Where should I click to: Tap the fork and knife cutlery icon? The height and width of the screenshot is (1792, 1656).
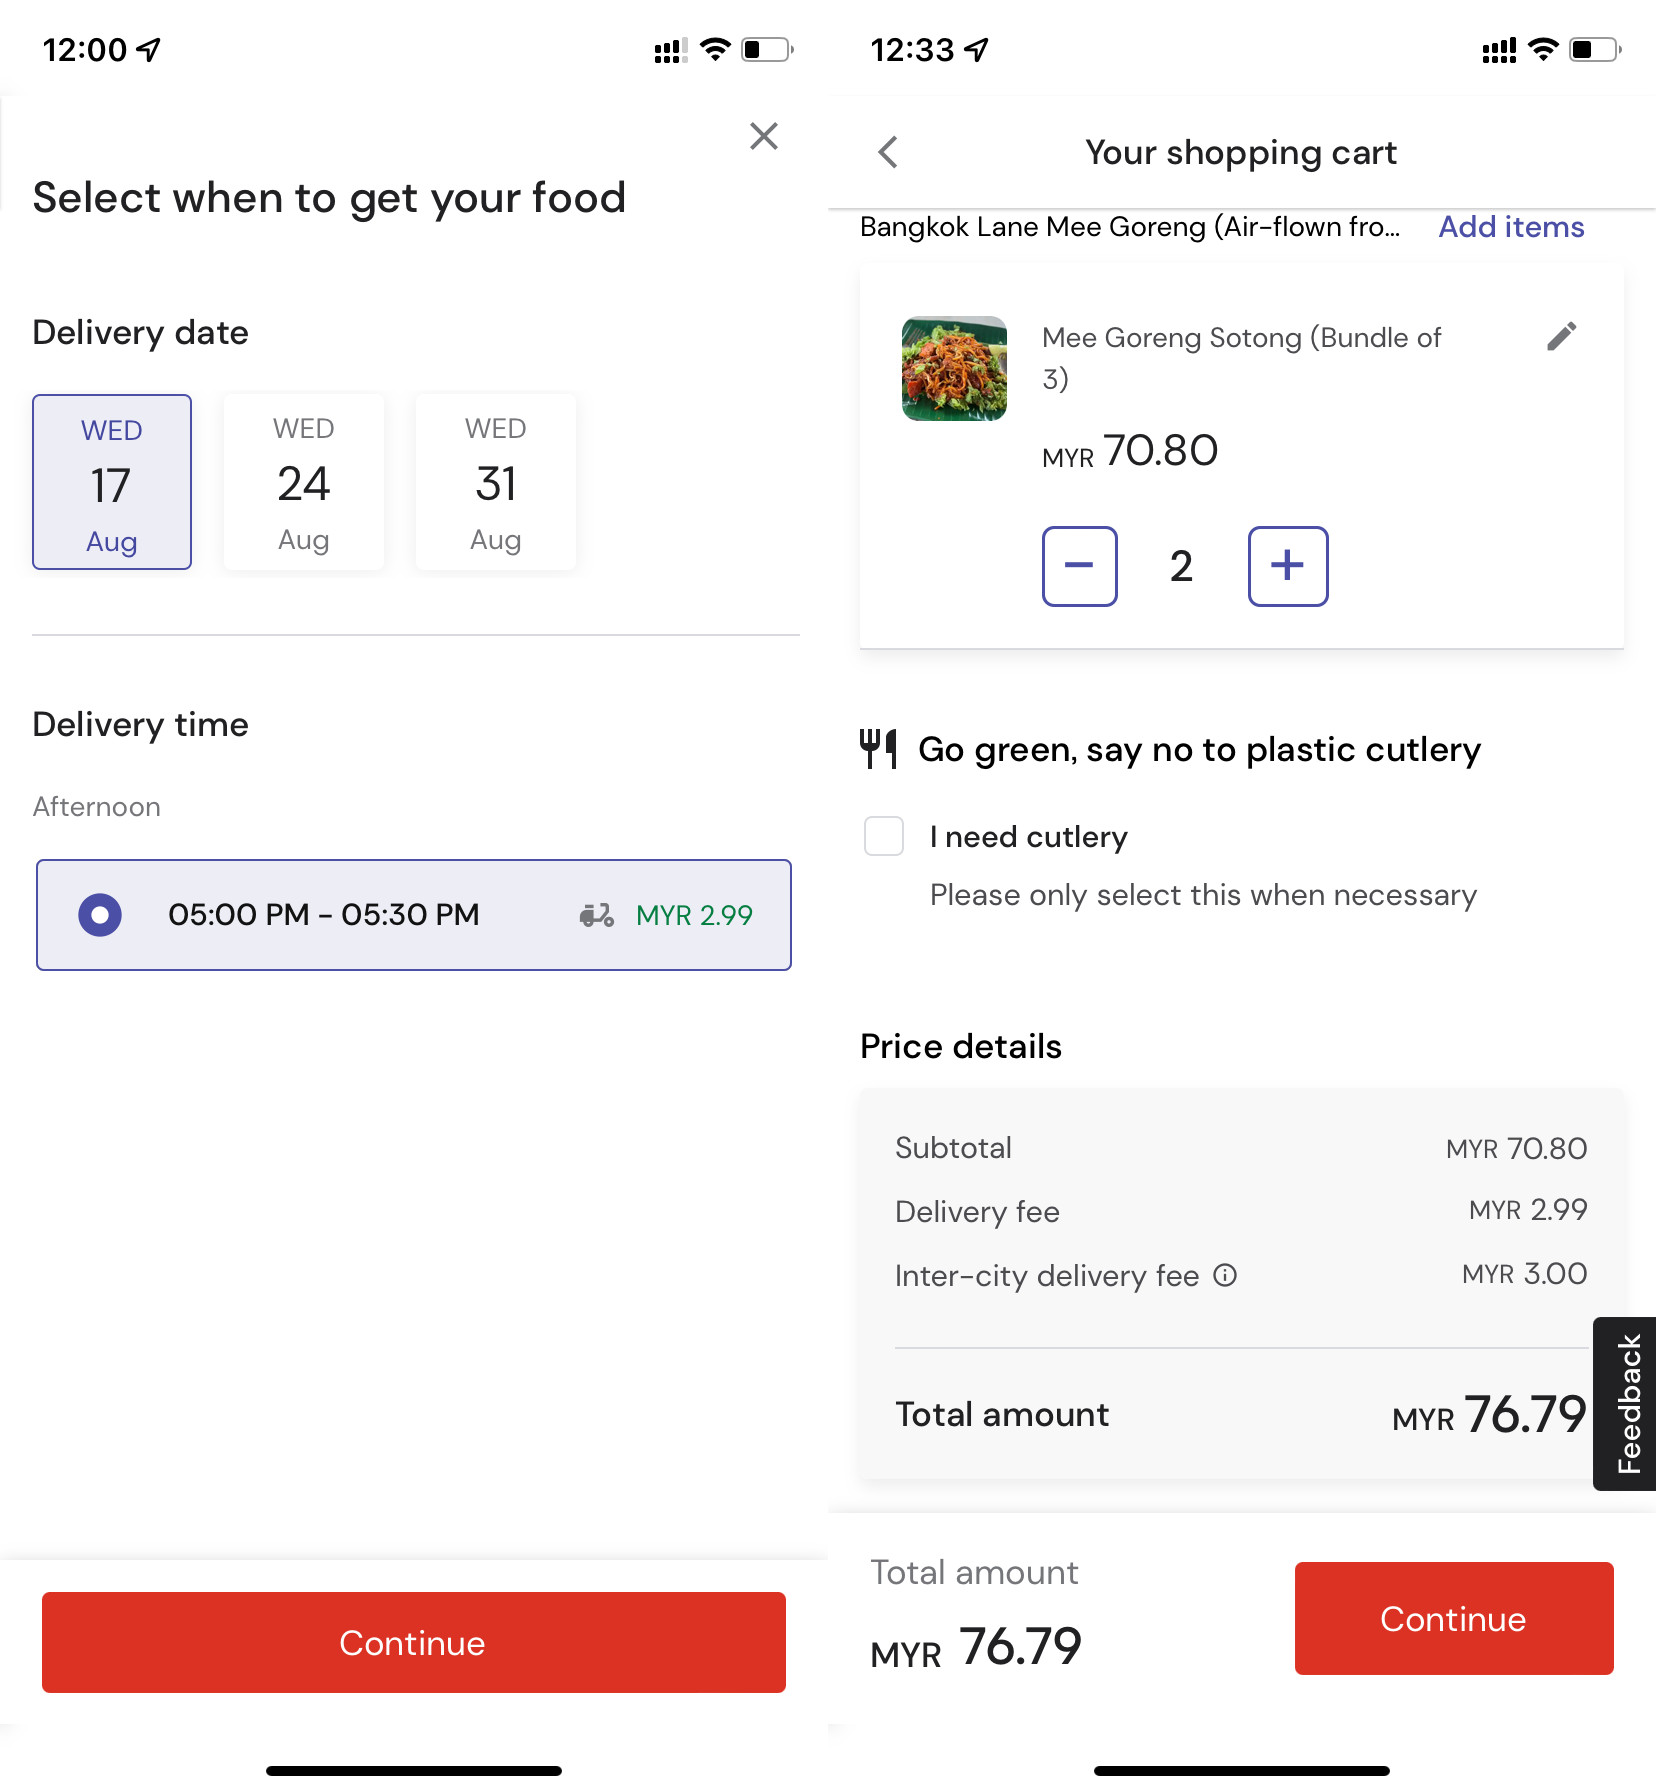879,749
